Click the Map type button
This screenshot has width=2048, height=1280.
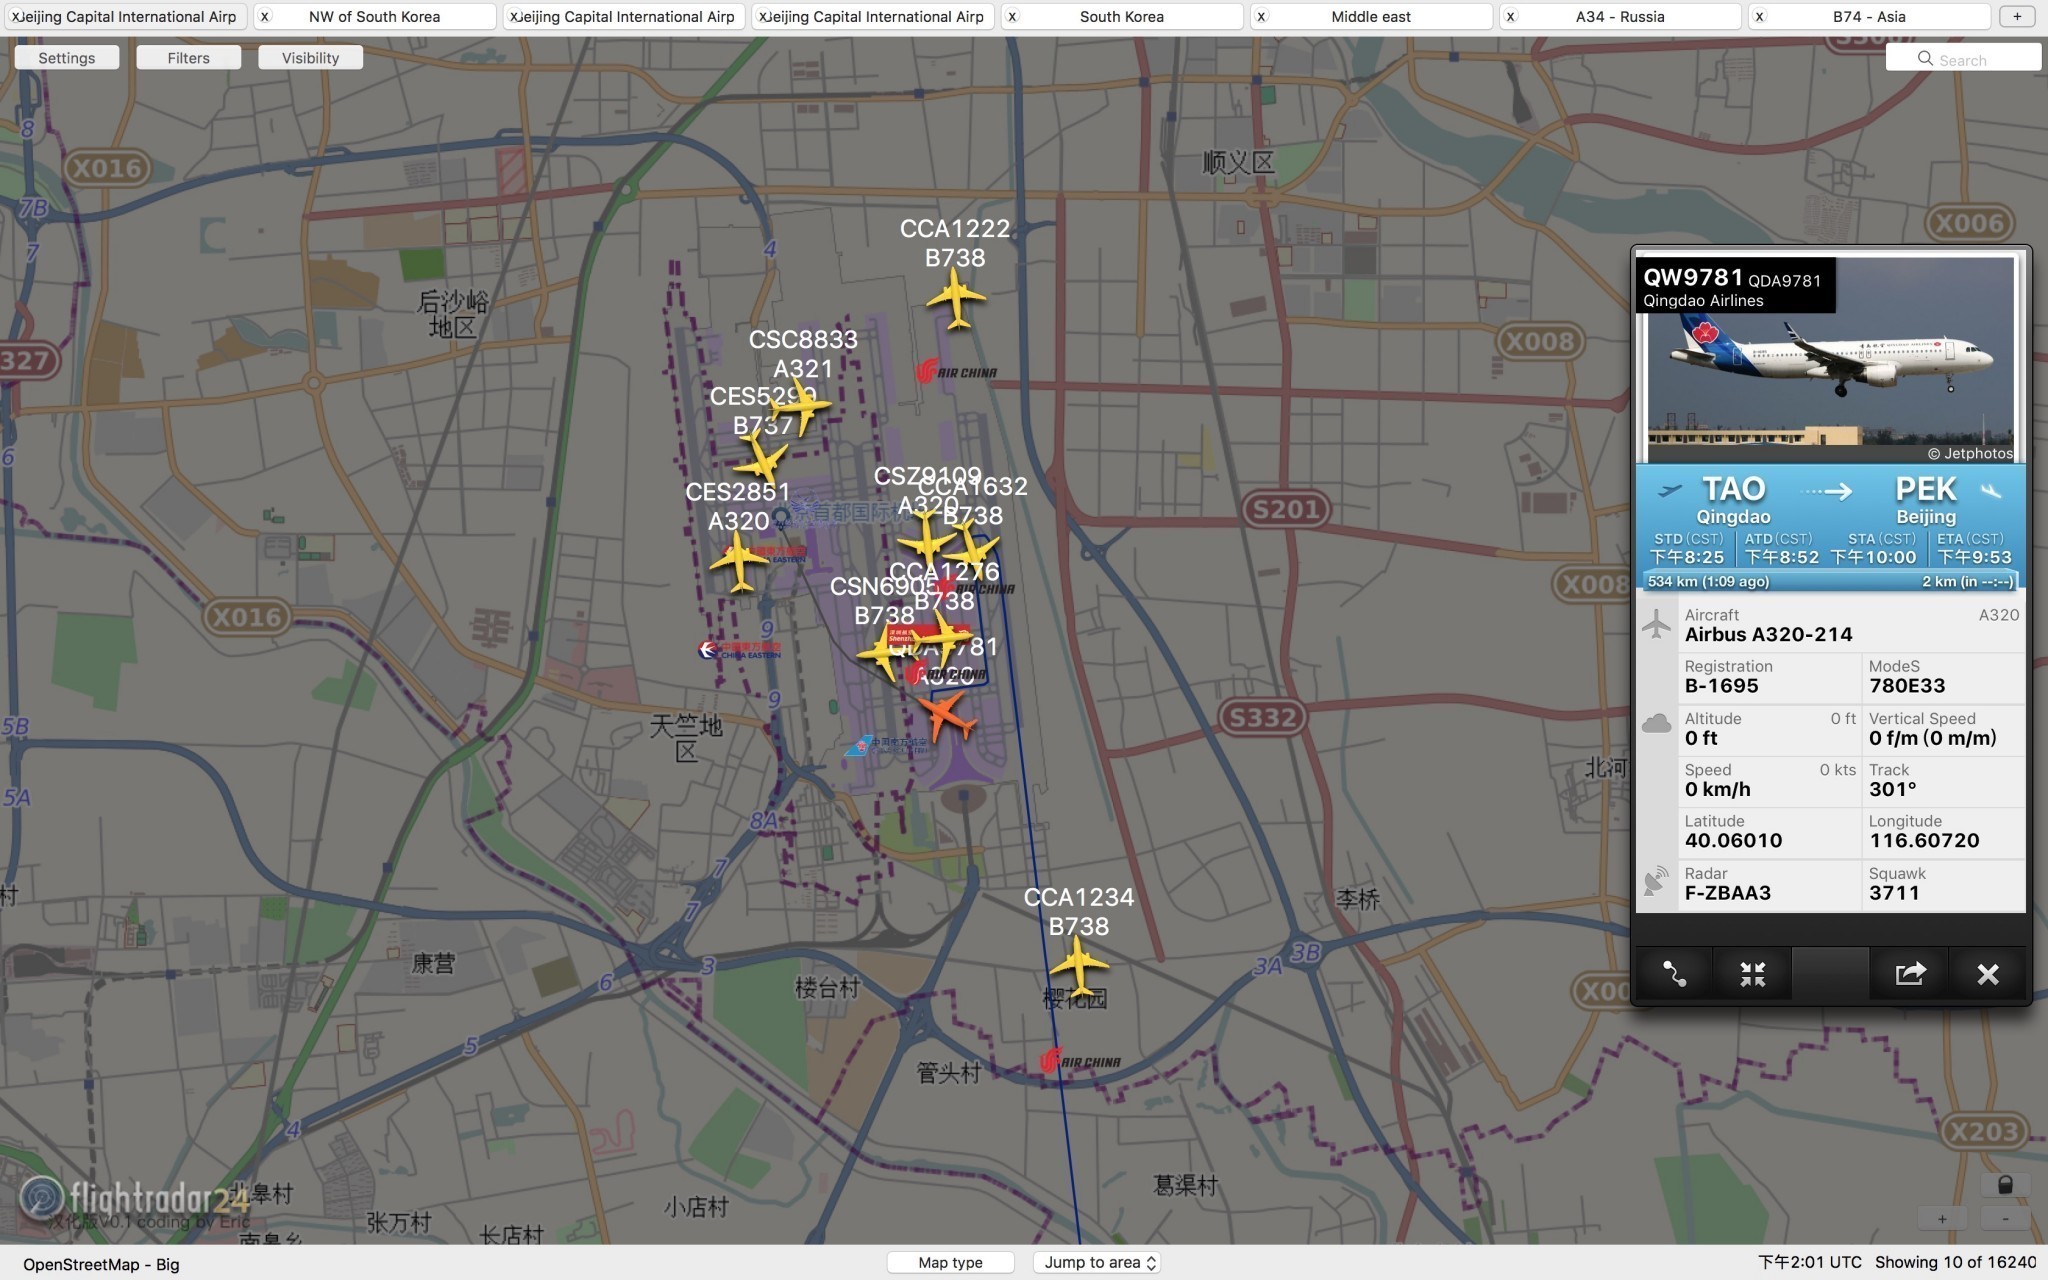pyautogui.click(x=950, y=1262)
